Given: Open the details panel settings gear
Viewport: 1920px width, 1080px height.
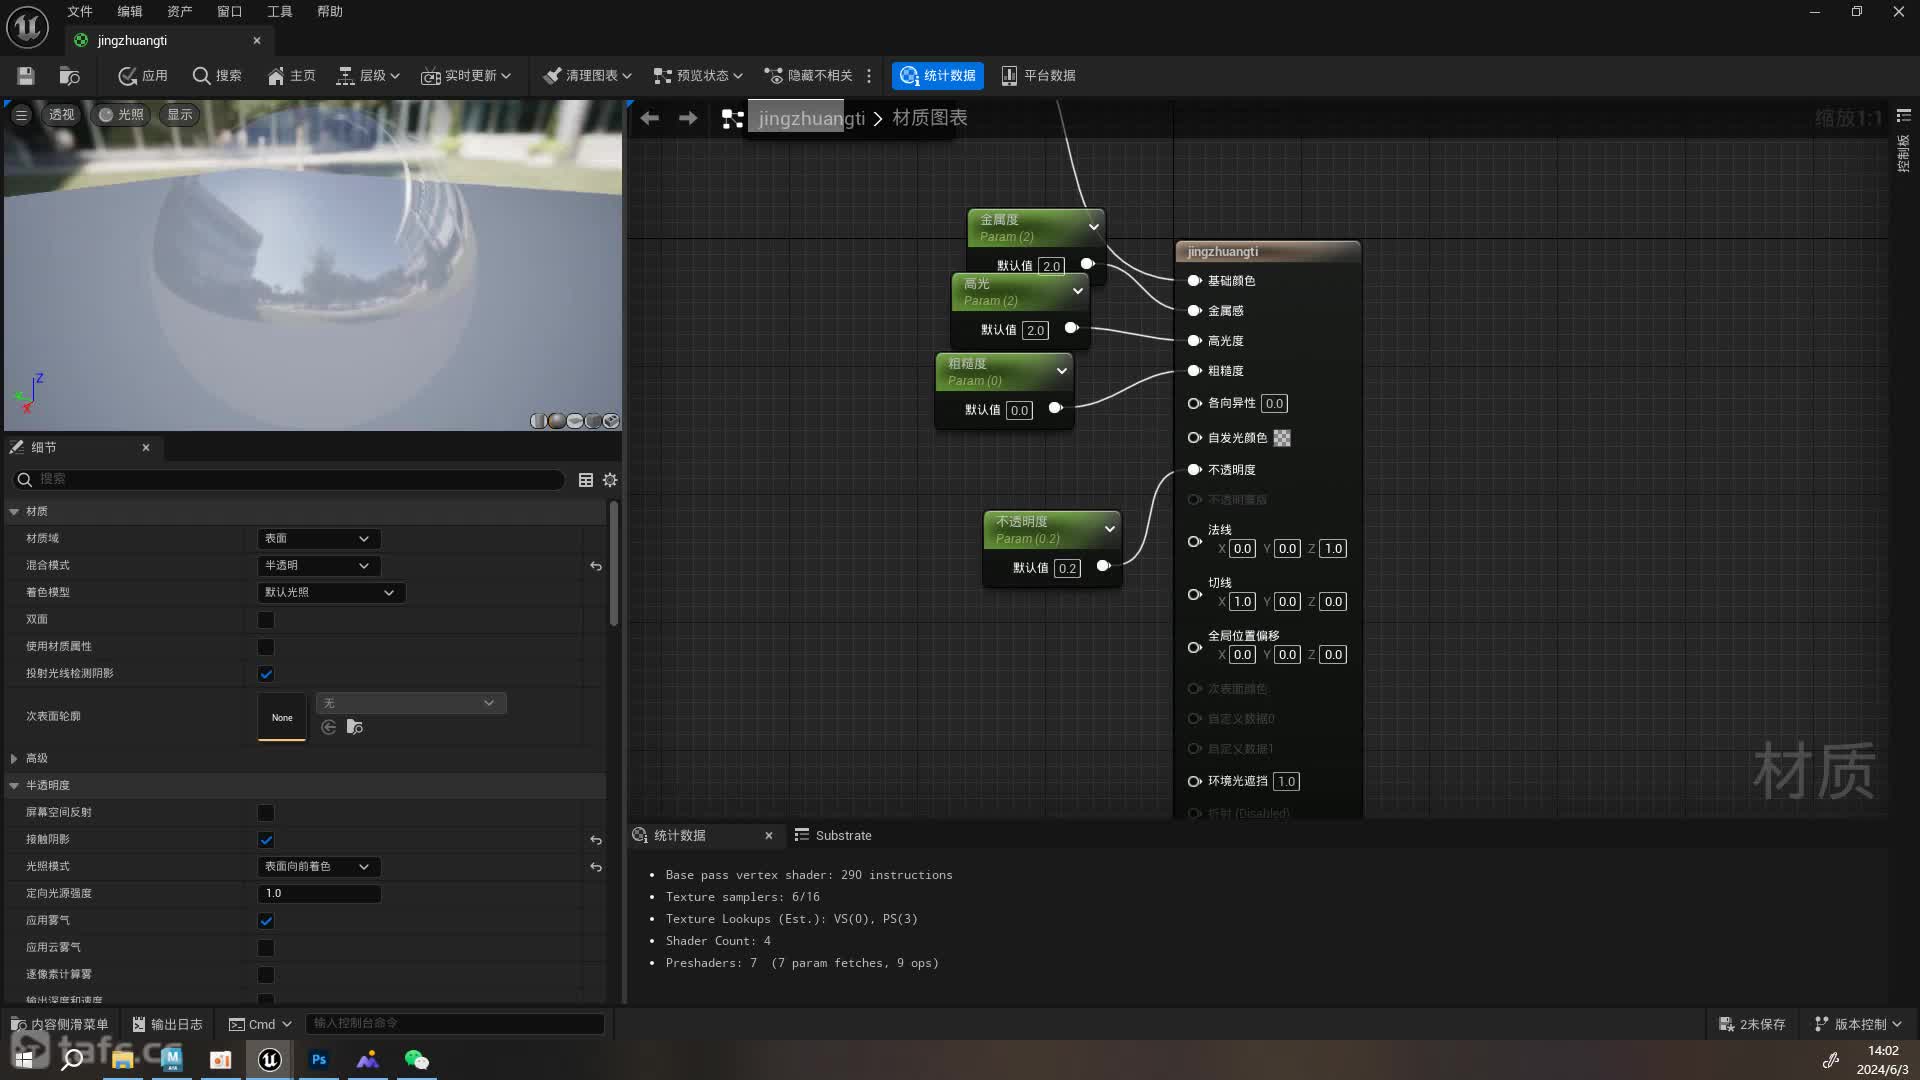Looking at the screenshot, I should (610, 480).
